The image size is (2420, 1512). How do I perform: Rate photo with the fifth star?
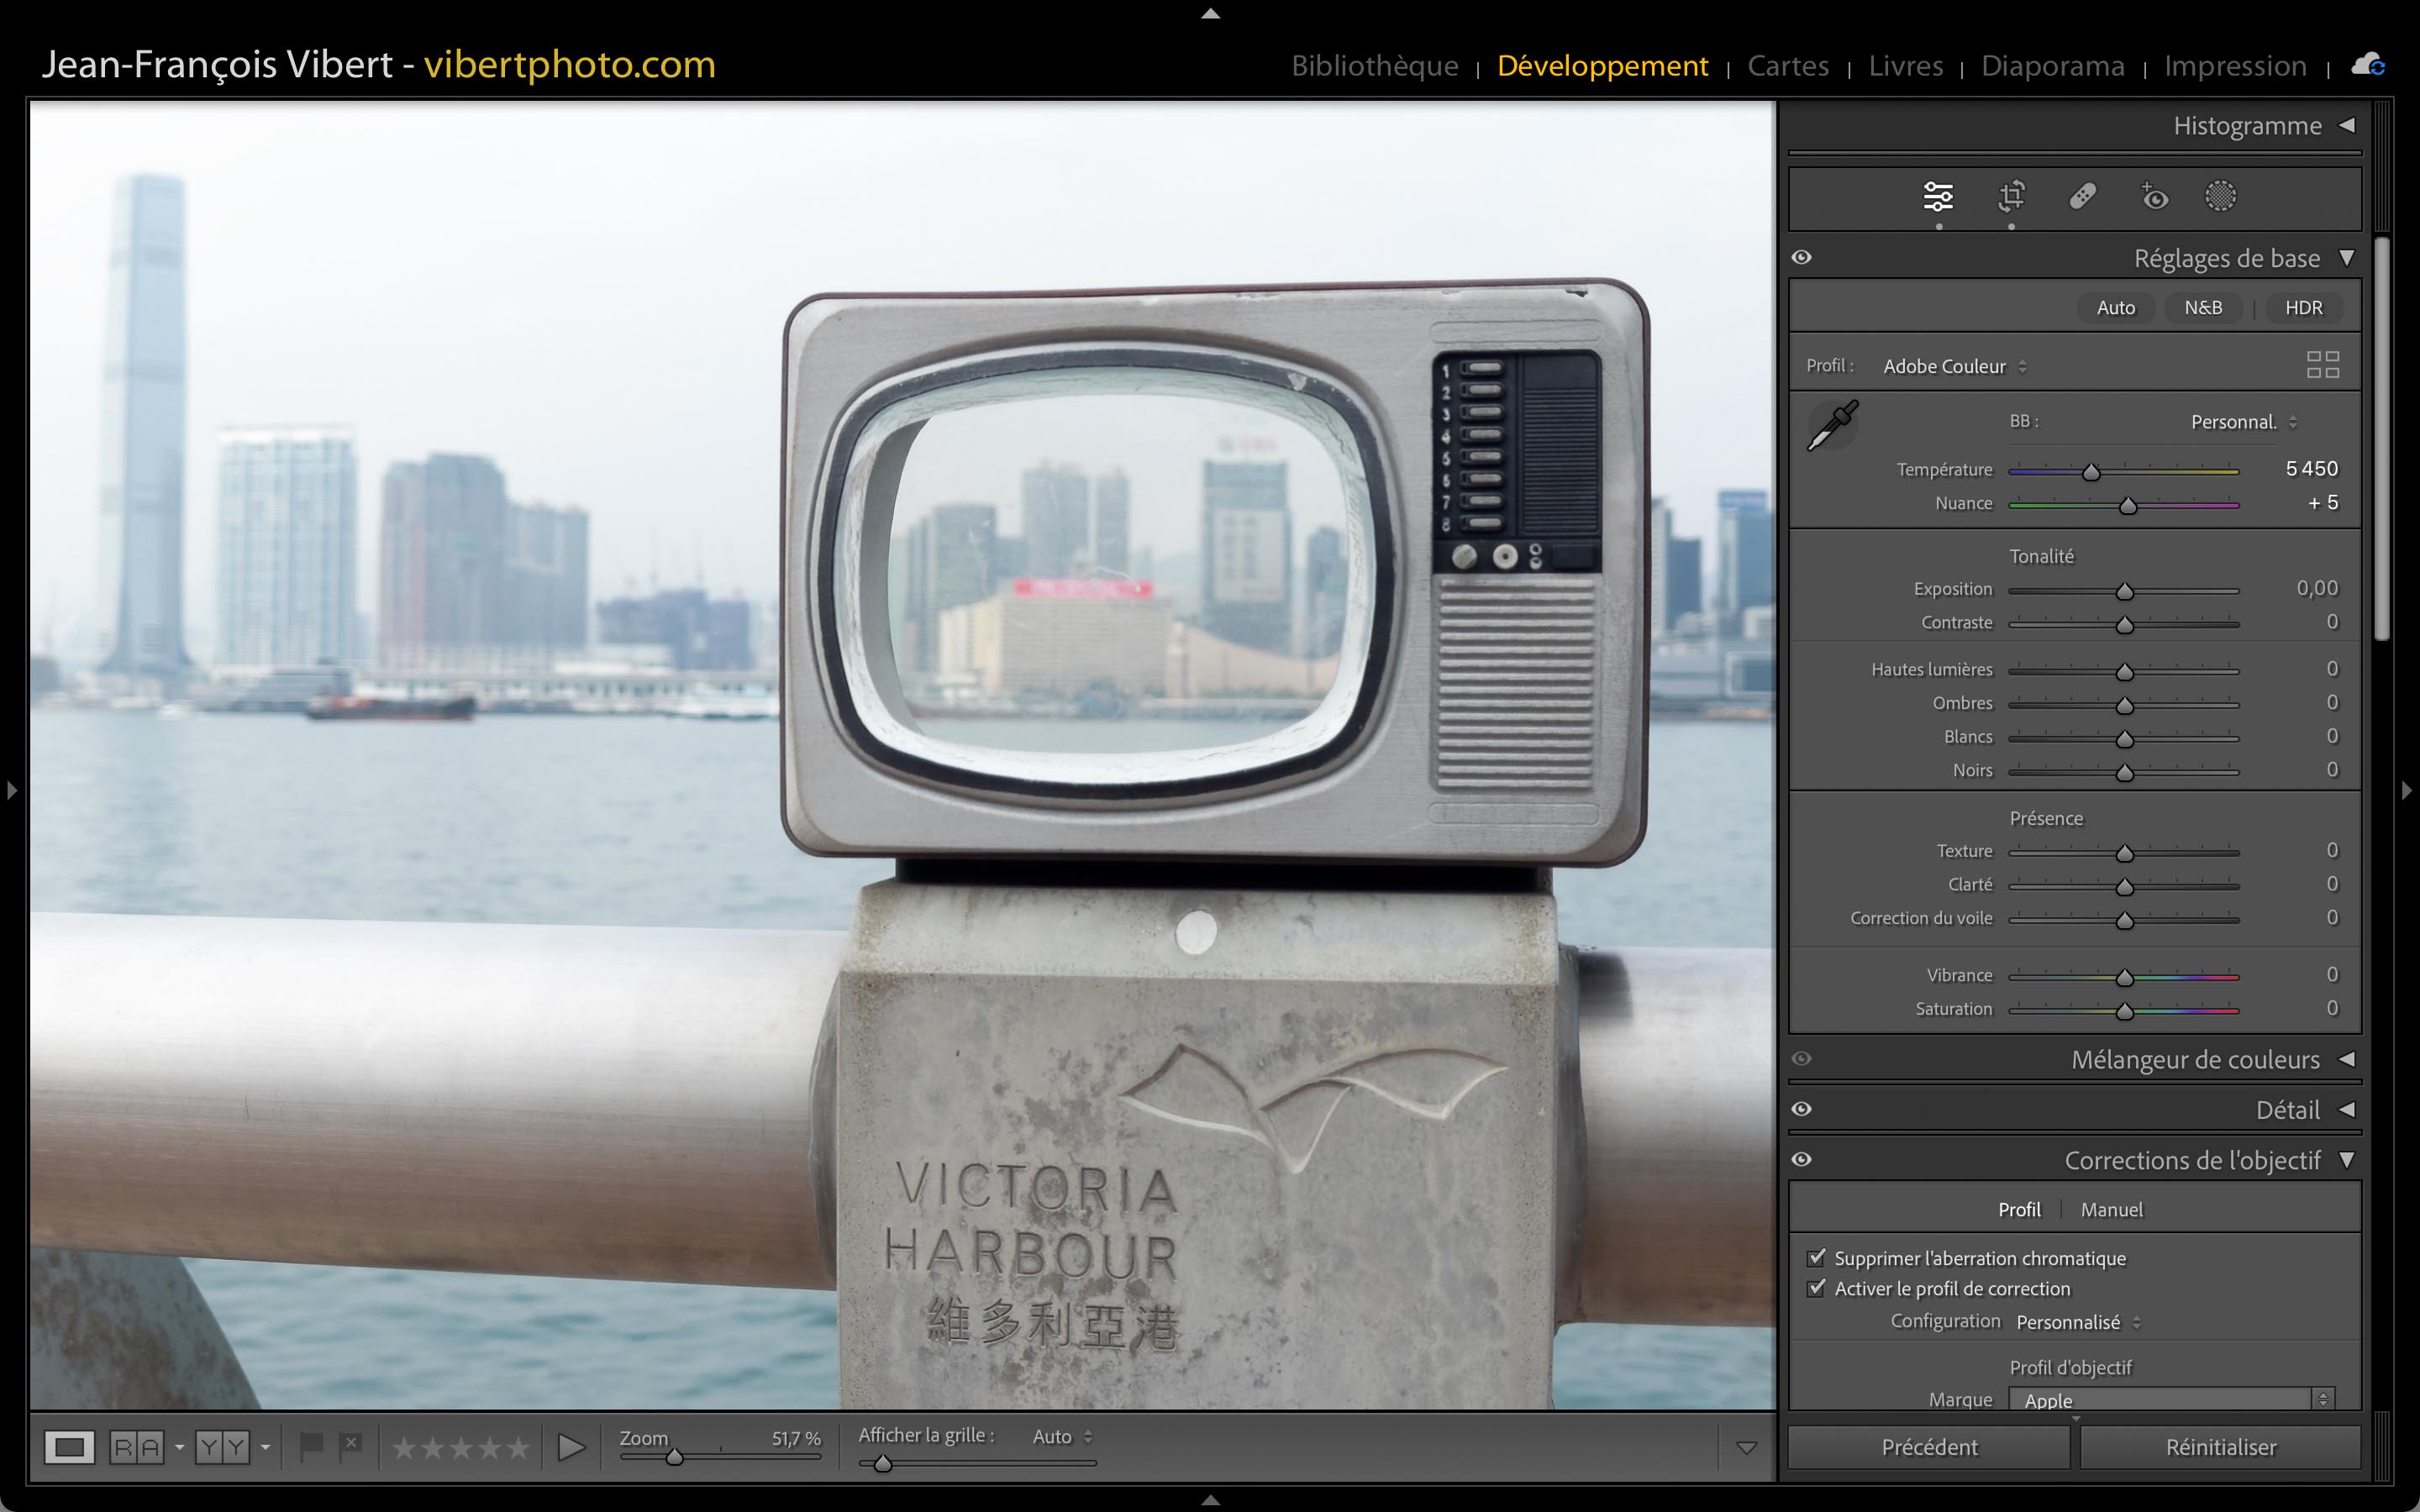tap(518, 1447)
